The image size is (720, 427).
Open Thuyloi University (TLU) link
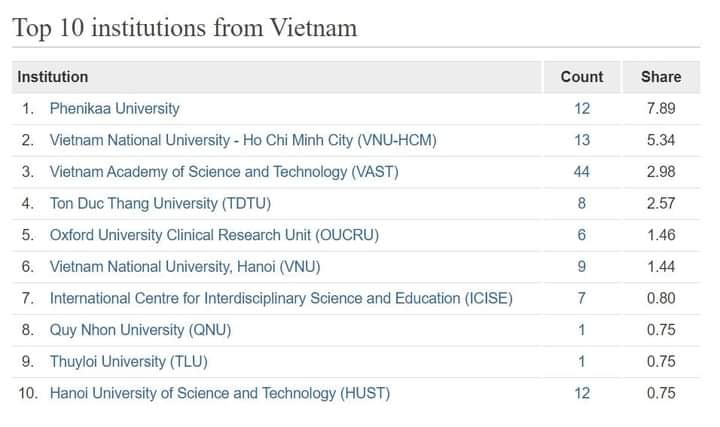(x=129, y=362)
